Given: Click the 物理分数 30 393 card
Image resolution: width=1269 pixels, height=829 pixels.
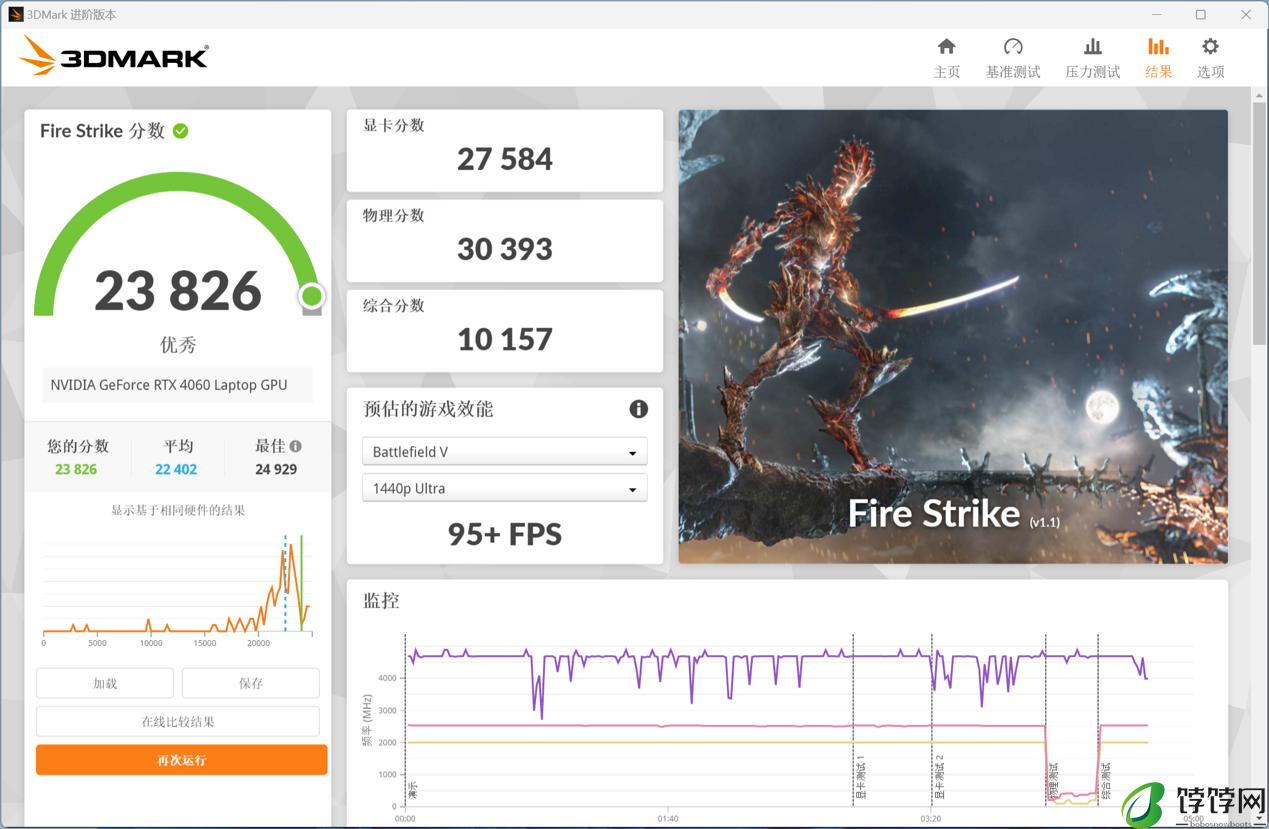Looking at the screenshot, I should point(504,241).
